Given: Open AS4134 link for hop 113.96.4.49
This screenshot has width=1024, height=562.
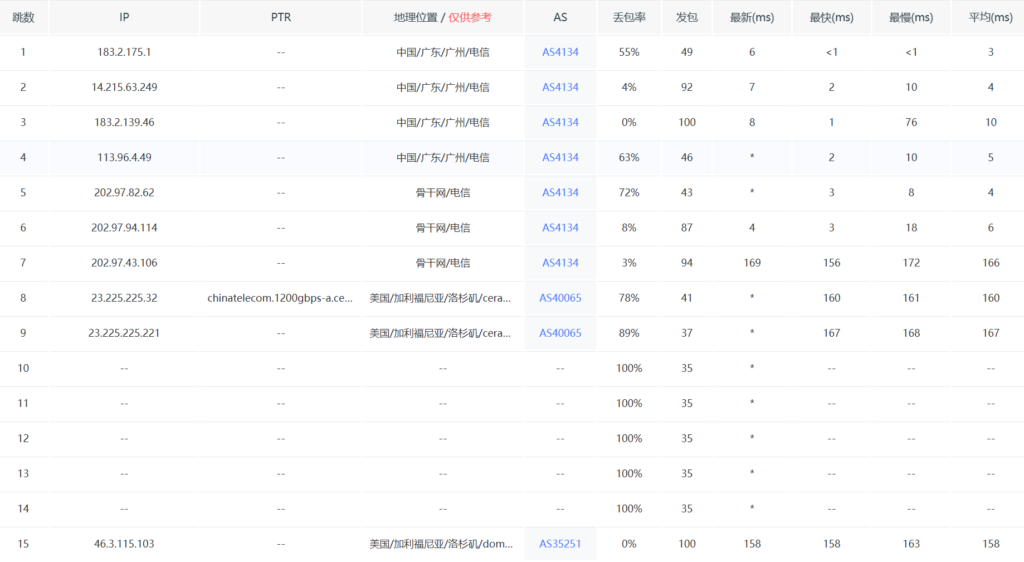Looking at the screenshot, I should pos(560,157).
